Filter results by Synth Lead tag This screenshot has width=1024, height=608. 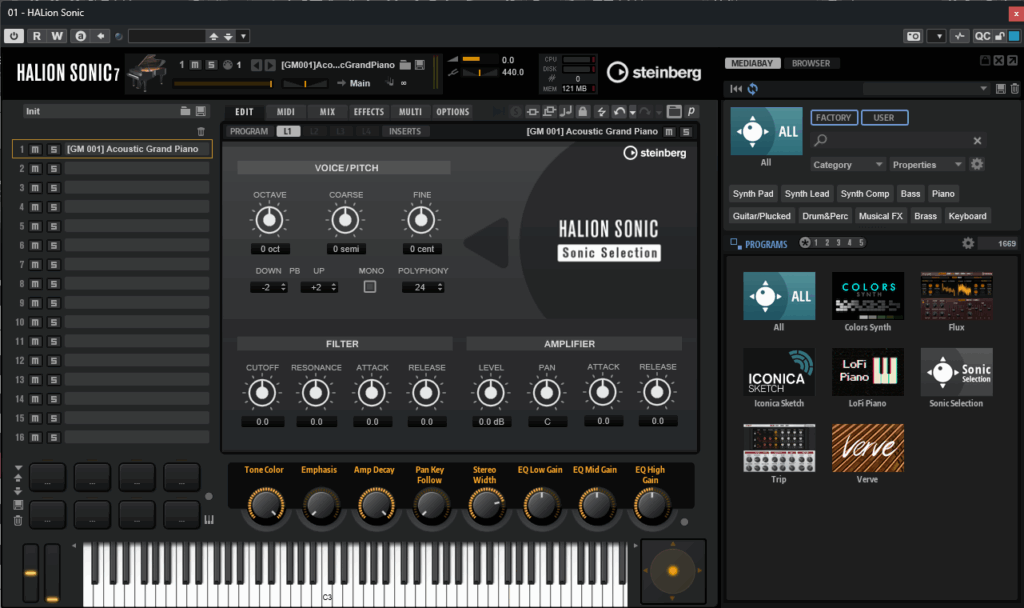807,193
